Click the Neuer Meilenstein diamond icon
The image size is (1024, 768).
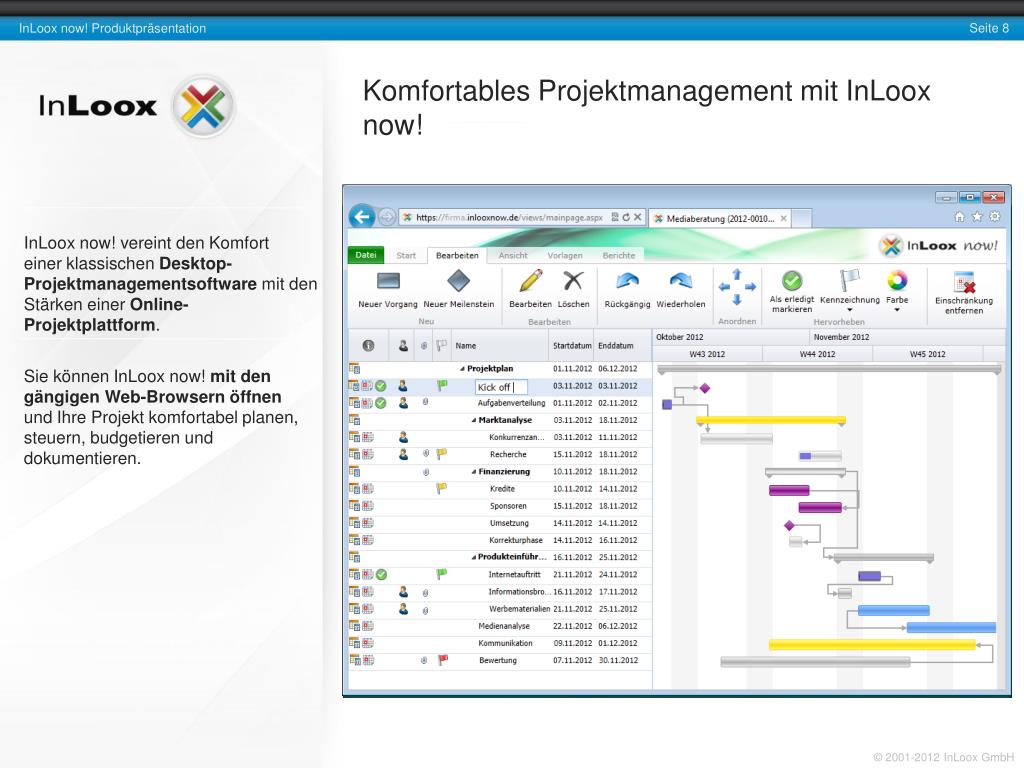click(458, 281)
